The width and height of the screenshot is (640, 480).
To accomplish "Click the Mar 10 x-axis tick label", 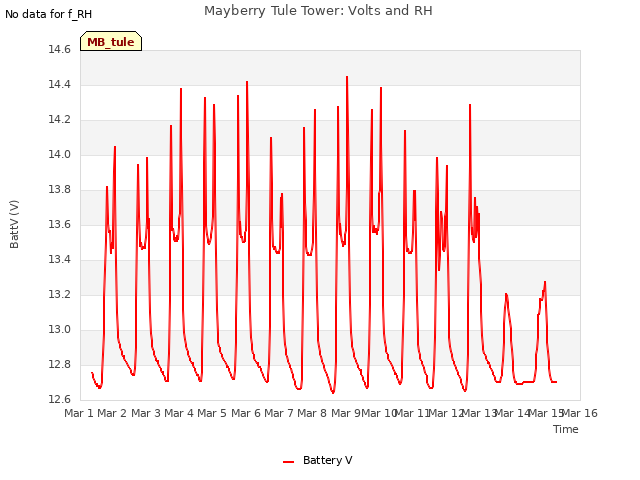I will (379, 413).
